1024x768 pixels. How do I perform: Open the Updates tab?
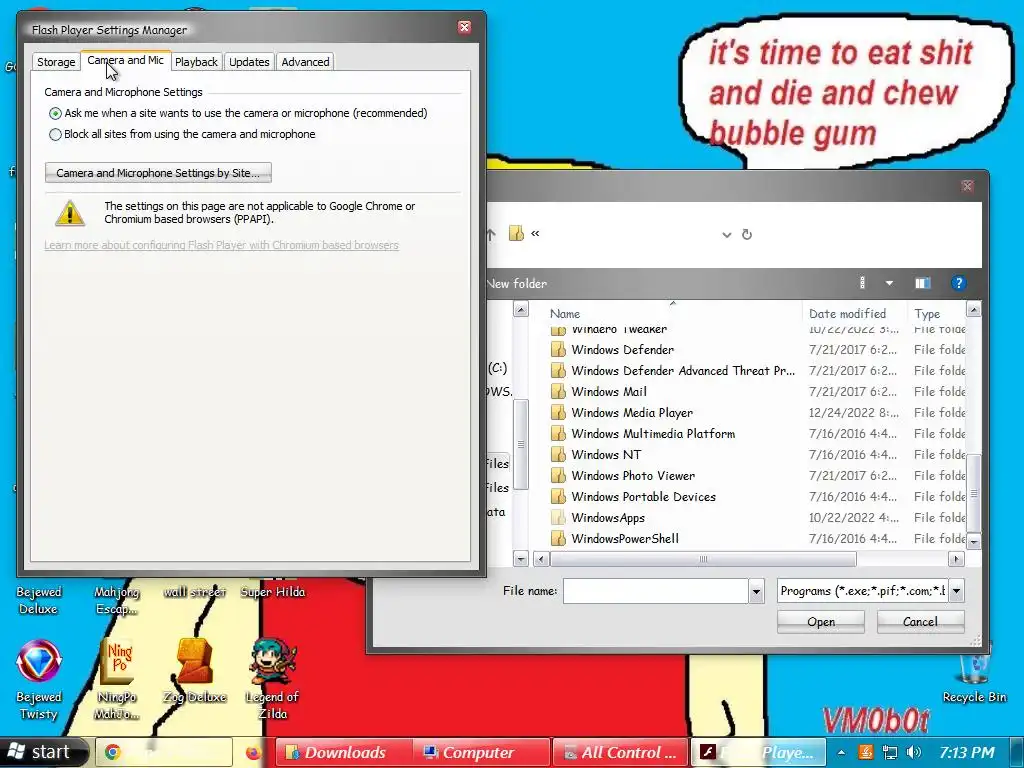249,62
